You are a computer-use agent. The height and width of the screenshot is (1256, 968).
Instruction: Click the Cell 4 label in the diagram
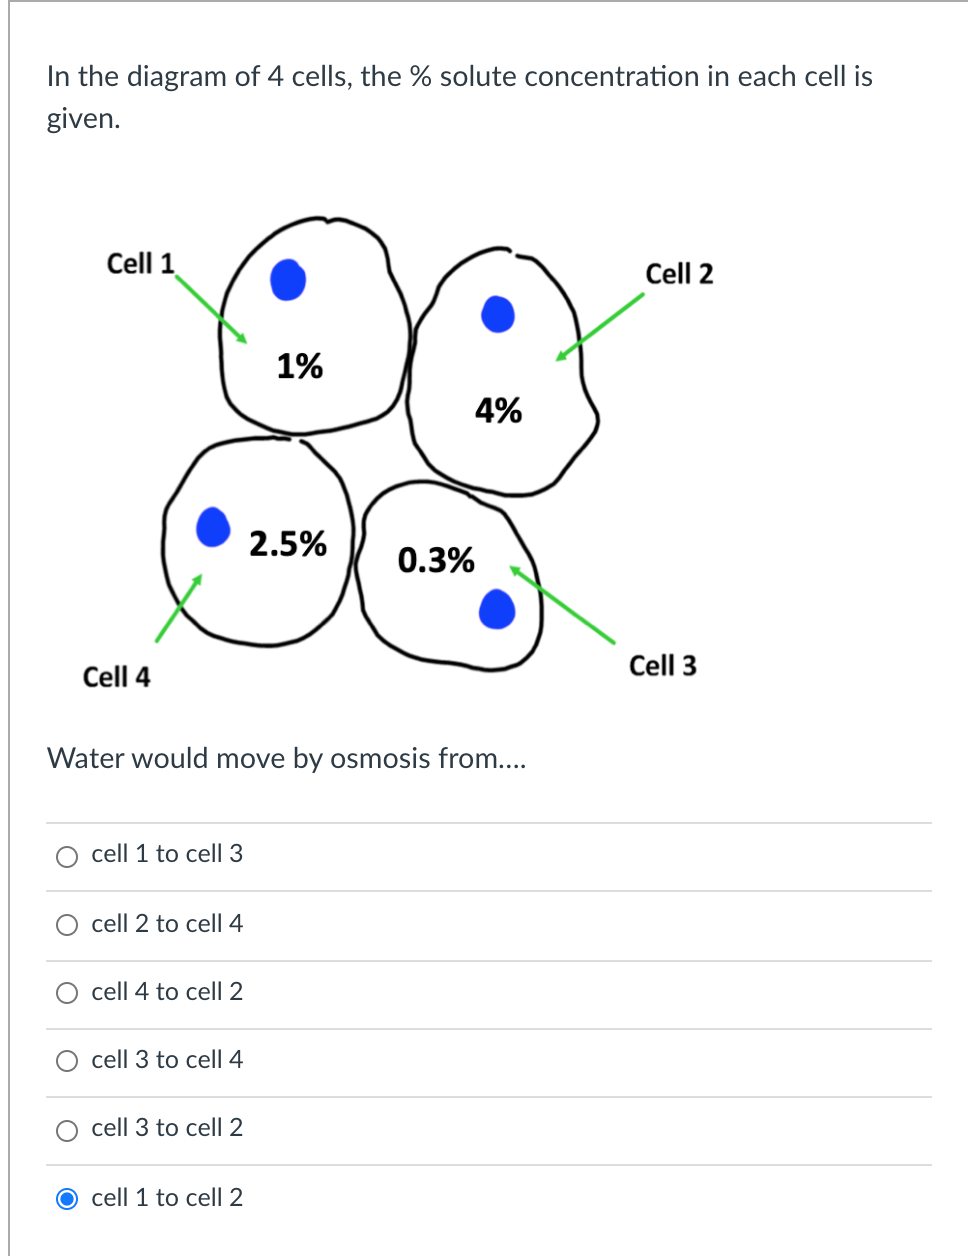coord(117,678)
